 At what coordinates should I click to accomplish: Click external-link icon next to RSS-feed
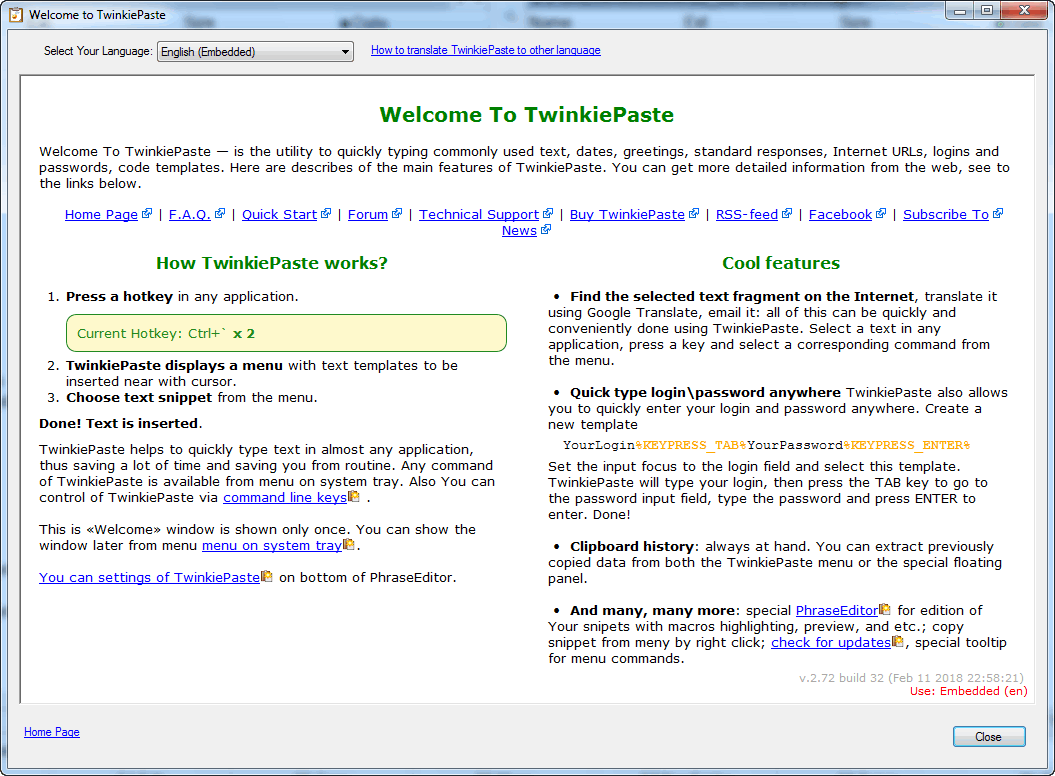click(x=787, y=213)
